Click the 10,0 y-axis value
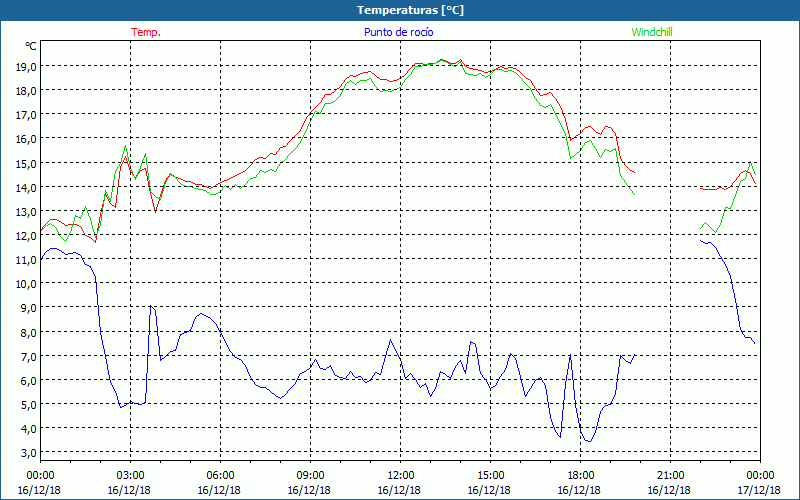The height and width of the screenshot is (500, 800). click(x=26, y=284)
